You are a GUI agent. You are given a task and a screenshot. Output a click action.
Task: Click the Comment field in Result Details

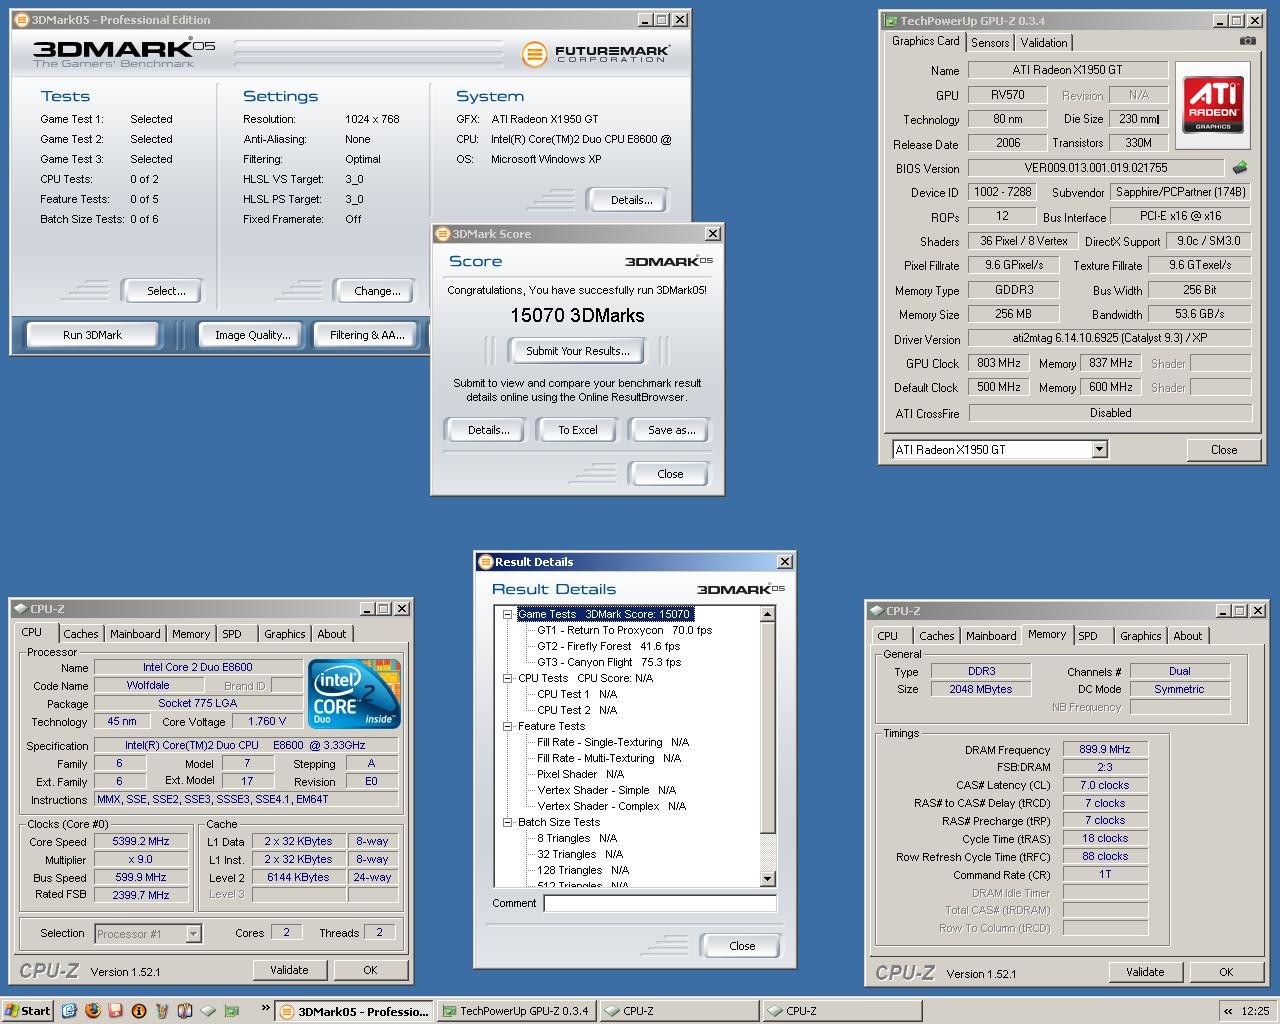click(660, 903)
